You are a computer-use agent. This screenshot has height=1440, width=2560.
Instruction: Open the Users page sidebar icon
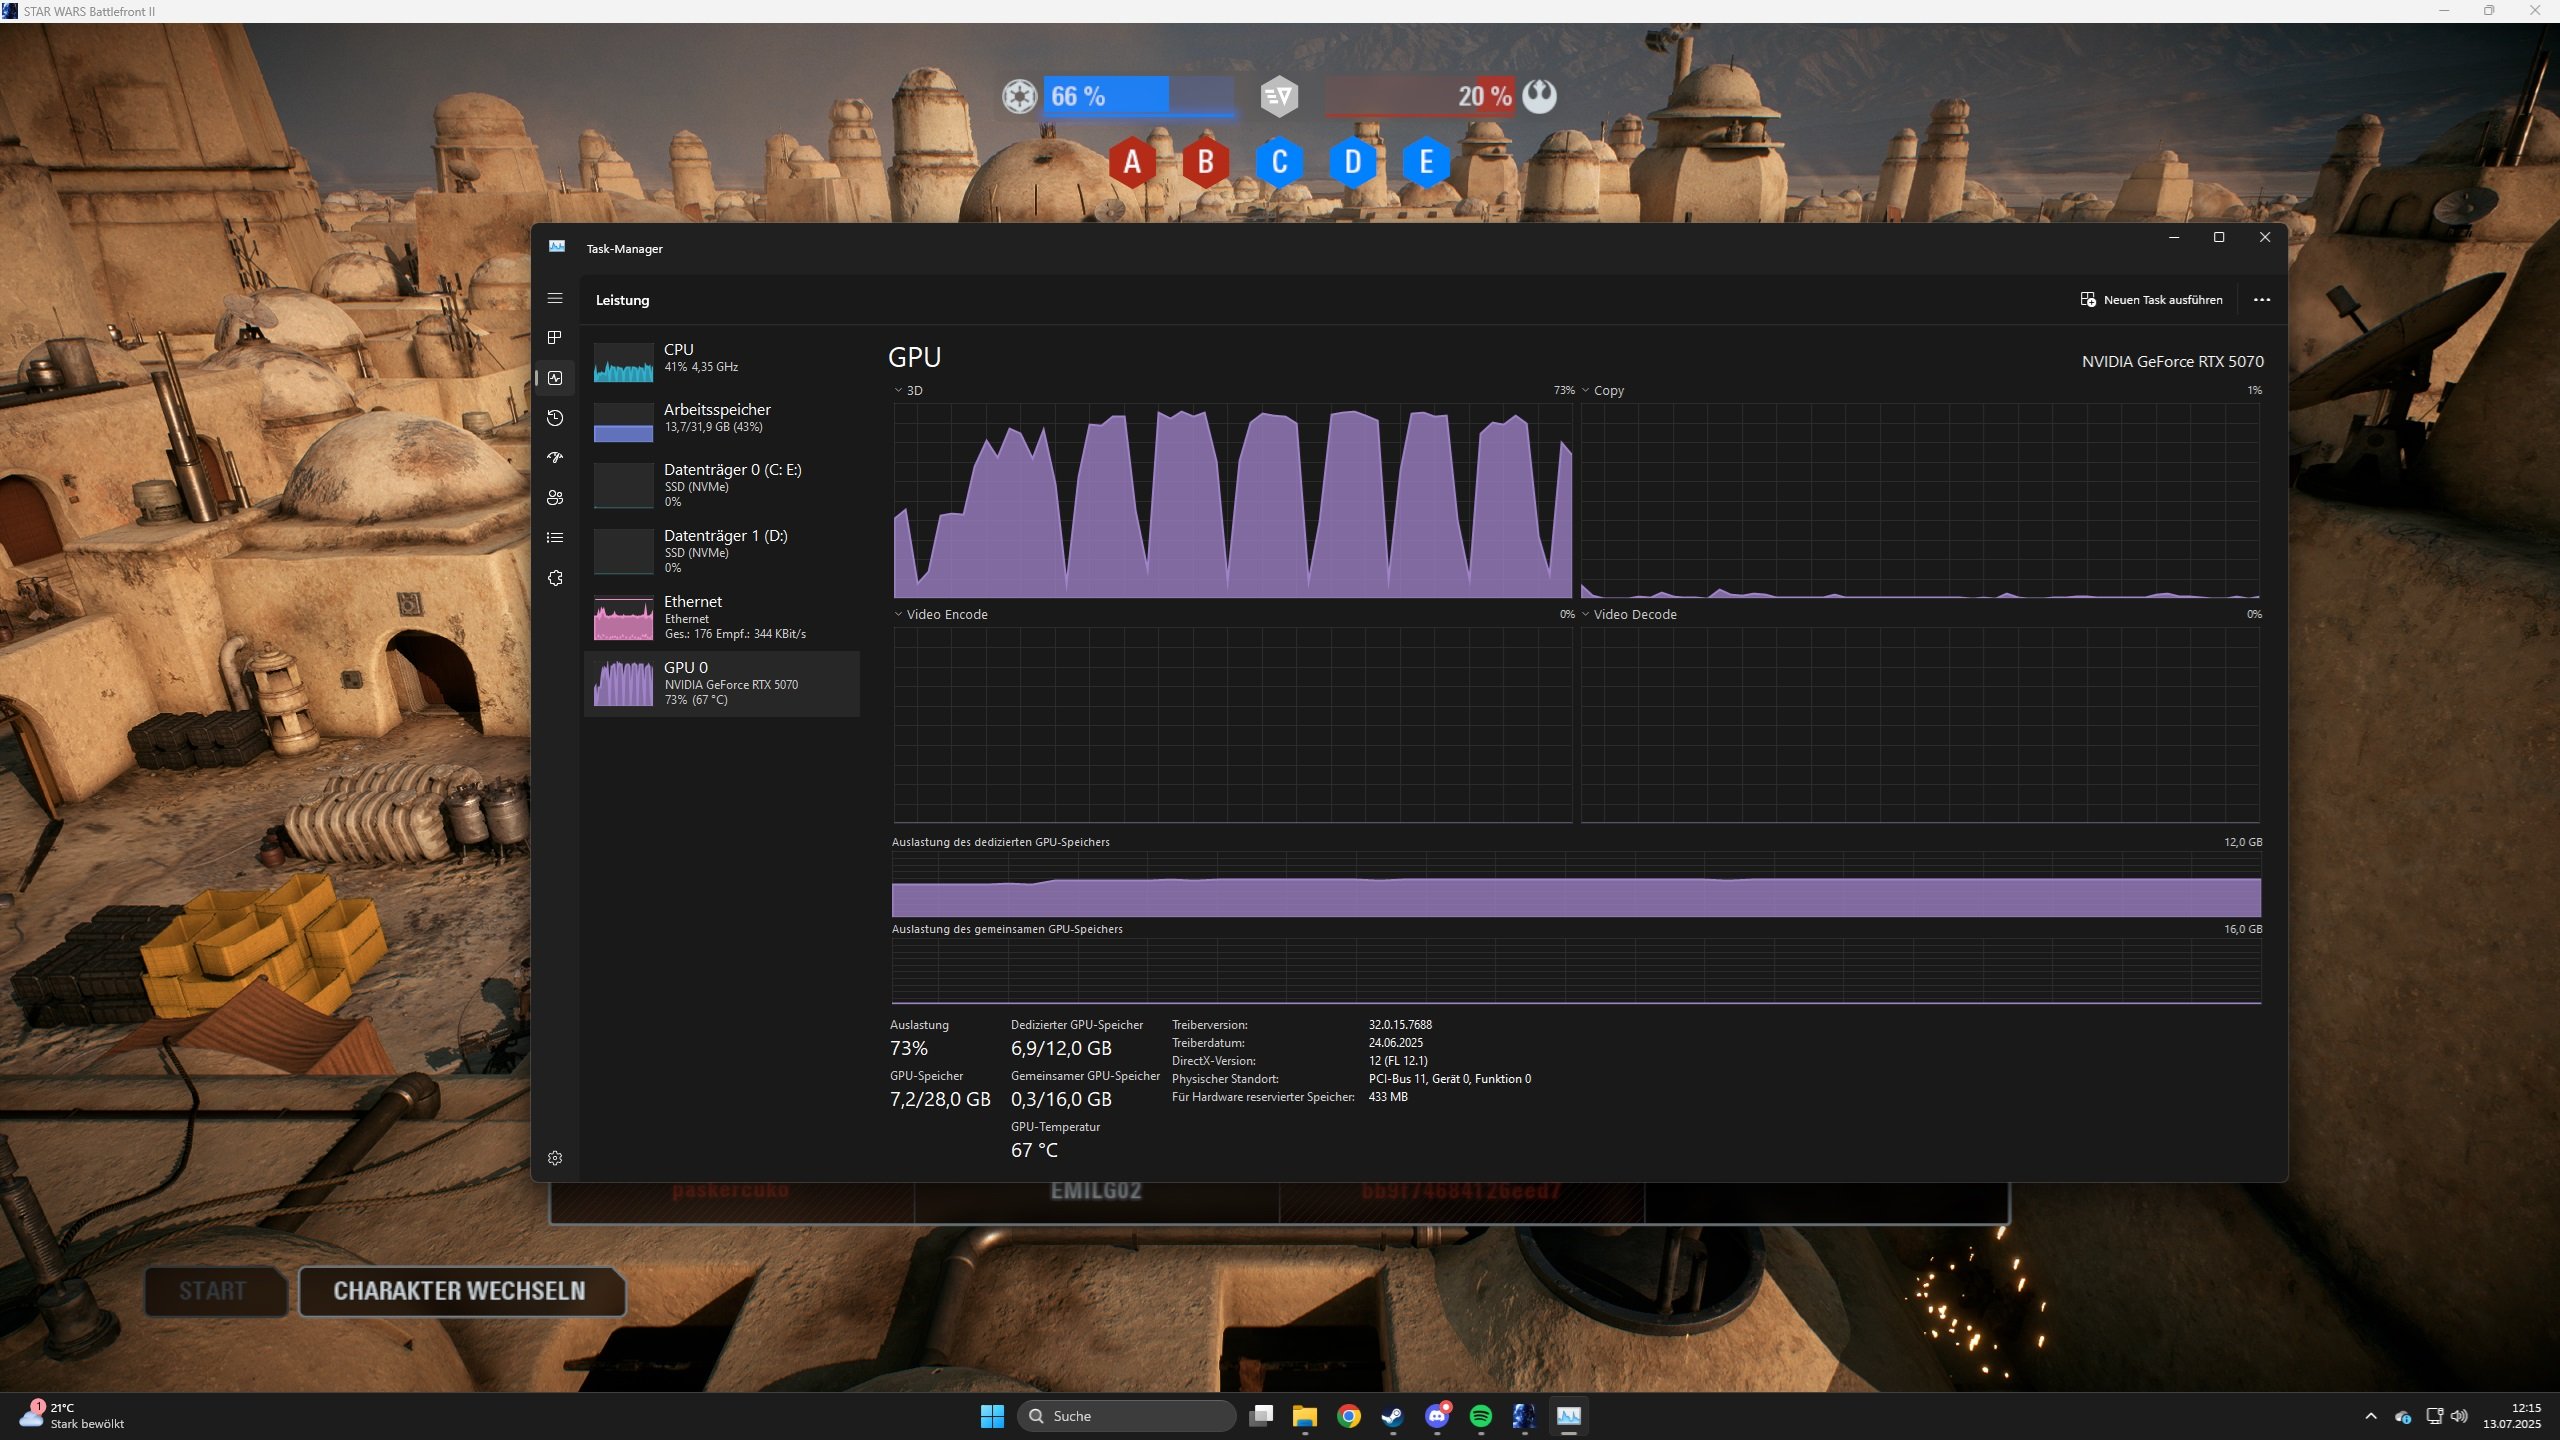[555, 498]
